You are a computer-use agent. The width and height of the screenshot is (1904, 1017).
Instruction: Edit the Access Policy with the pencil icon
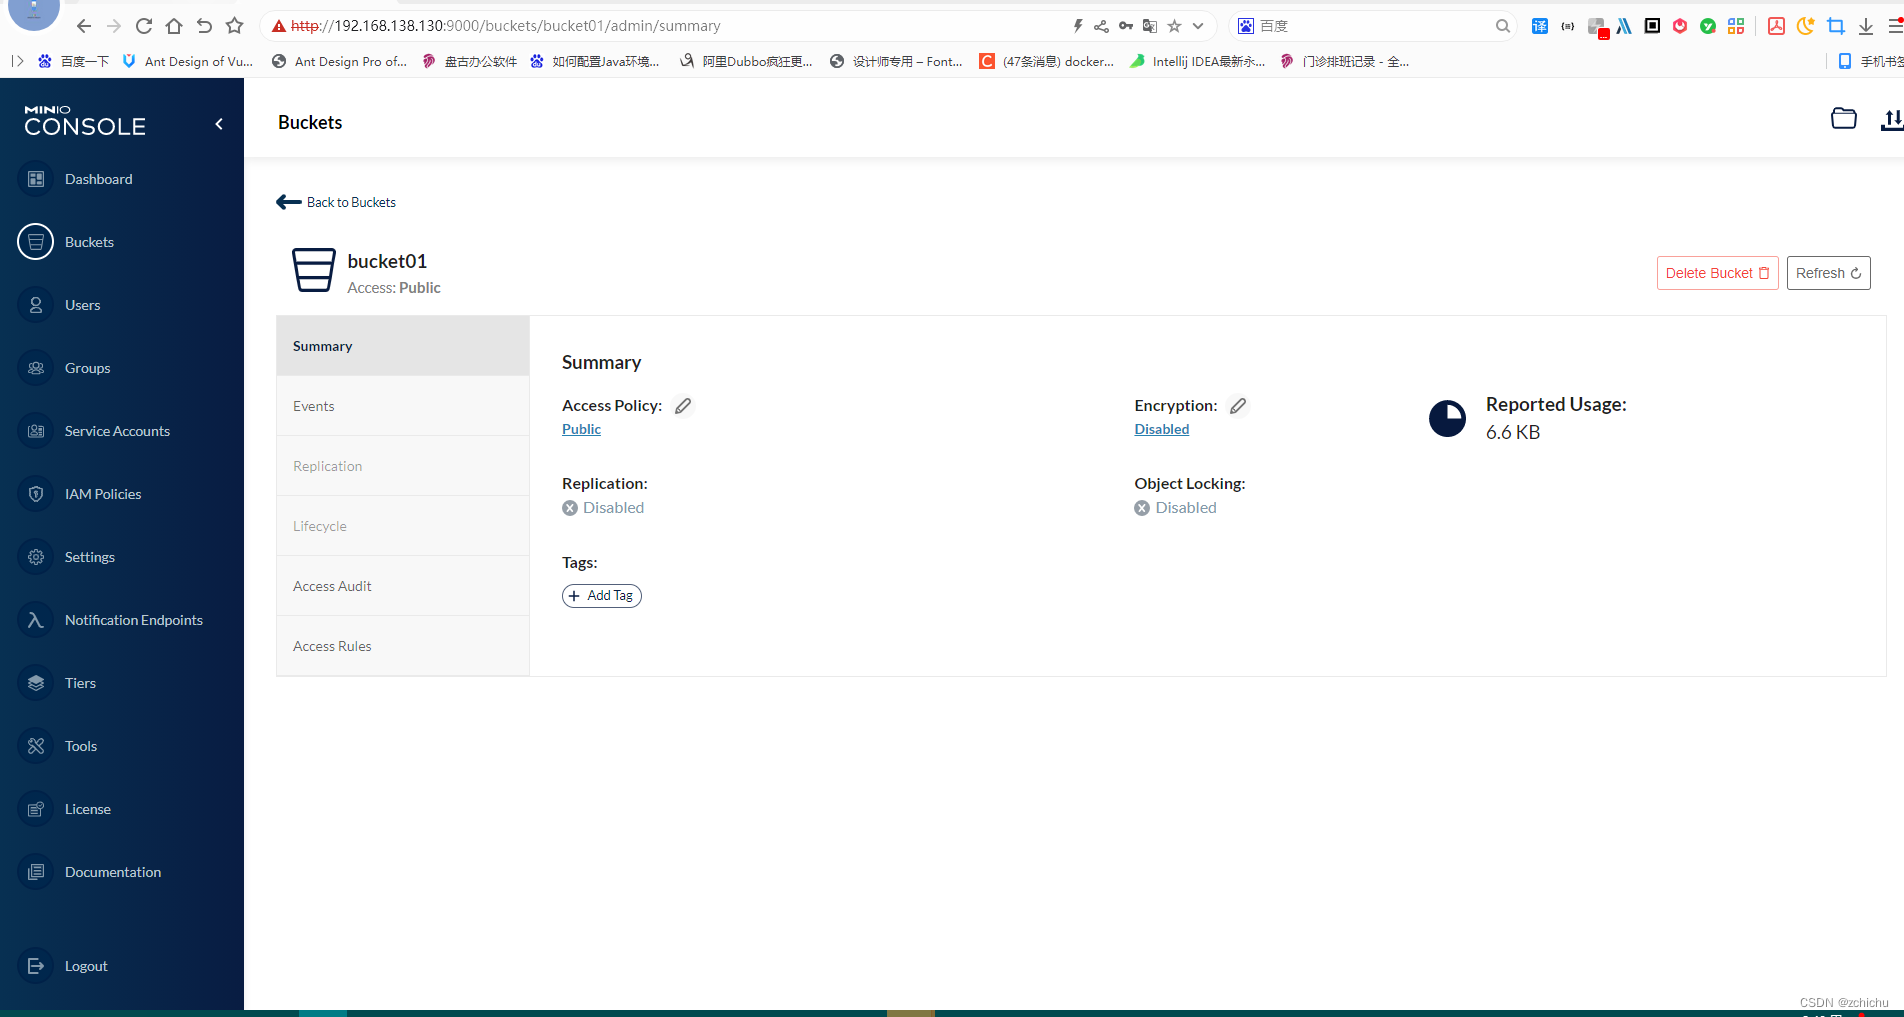(683, 405)
